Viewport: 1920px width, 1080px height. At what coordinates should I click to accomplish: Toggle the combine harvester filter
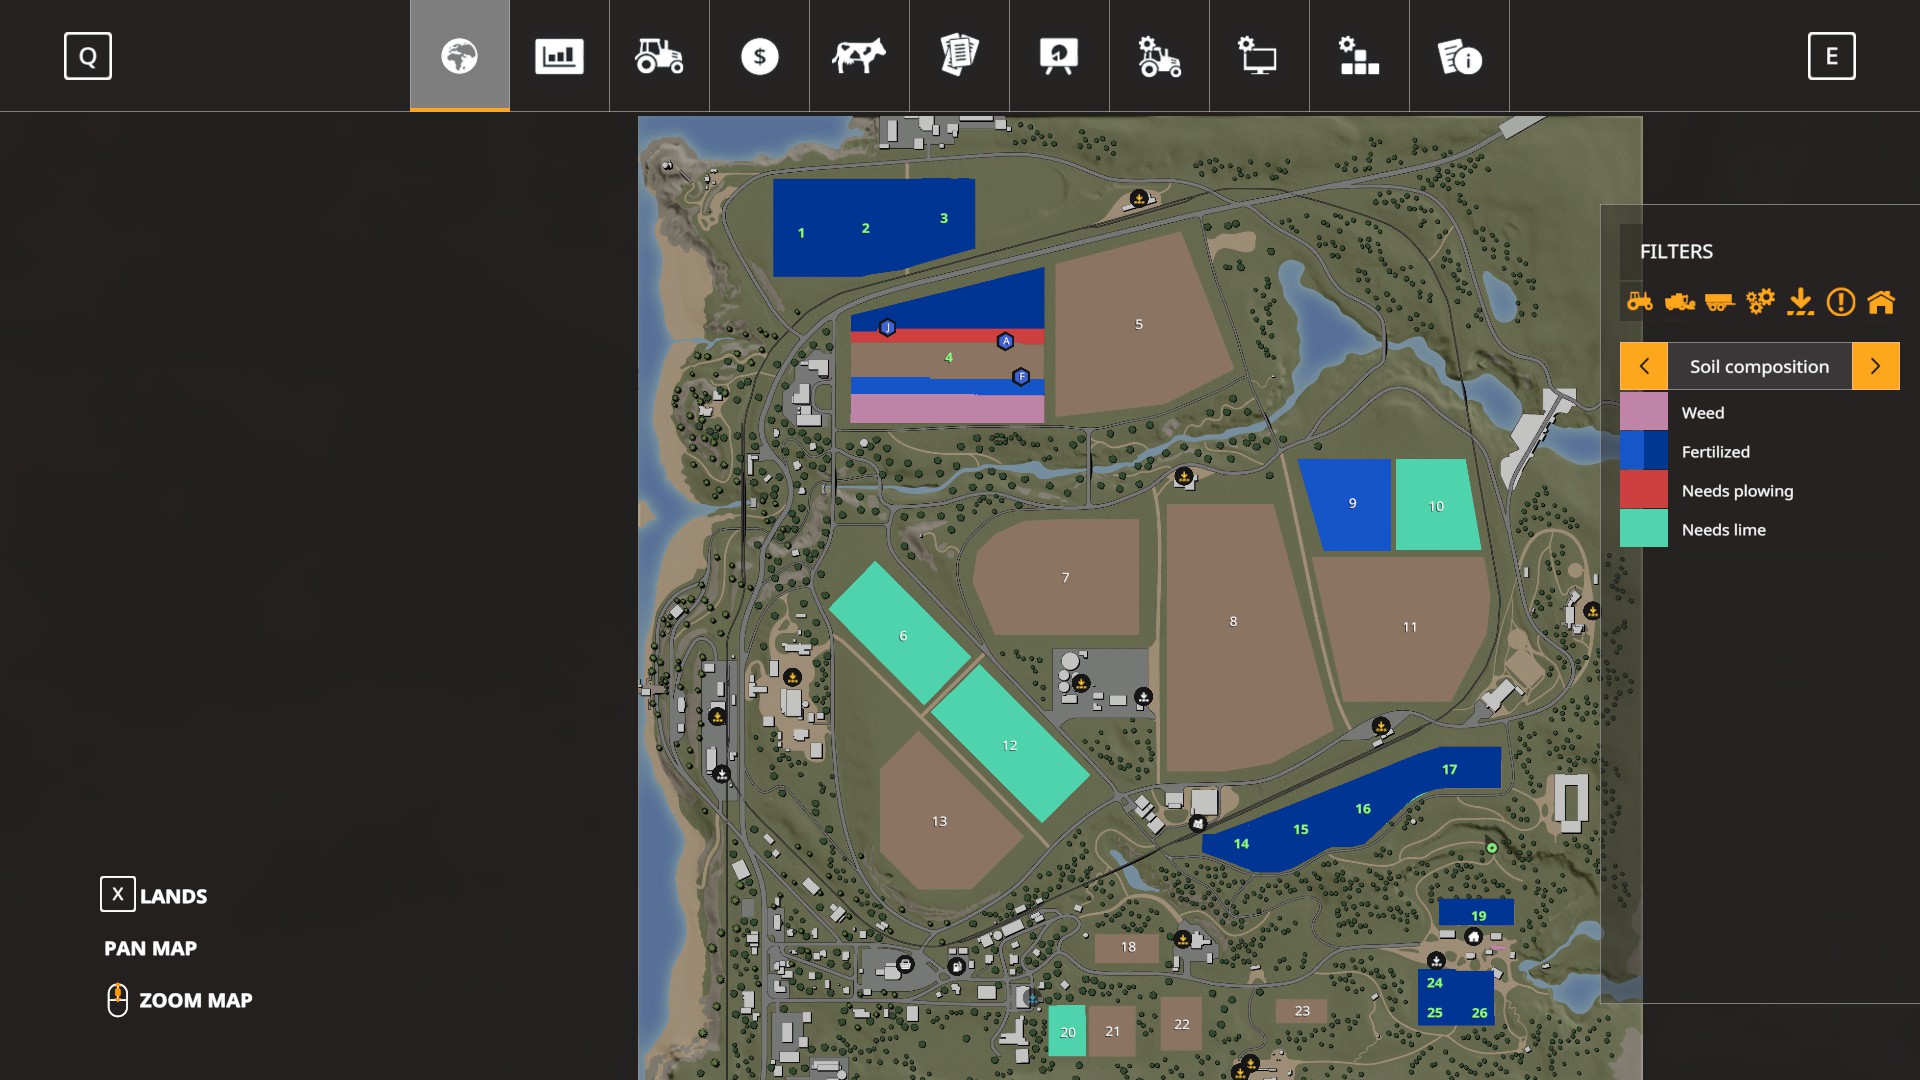tap(1680, 301)
